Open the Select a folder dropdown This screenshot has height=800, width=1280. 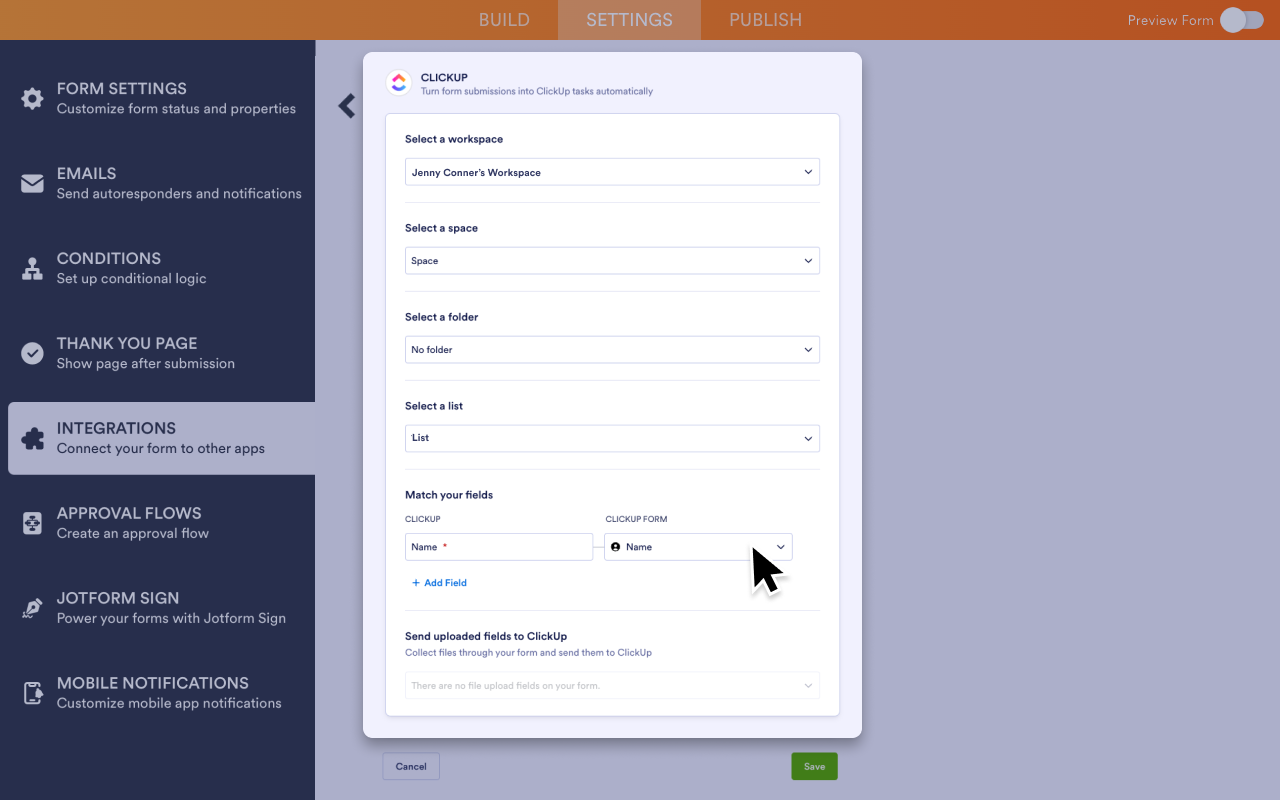coord(612,350)
